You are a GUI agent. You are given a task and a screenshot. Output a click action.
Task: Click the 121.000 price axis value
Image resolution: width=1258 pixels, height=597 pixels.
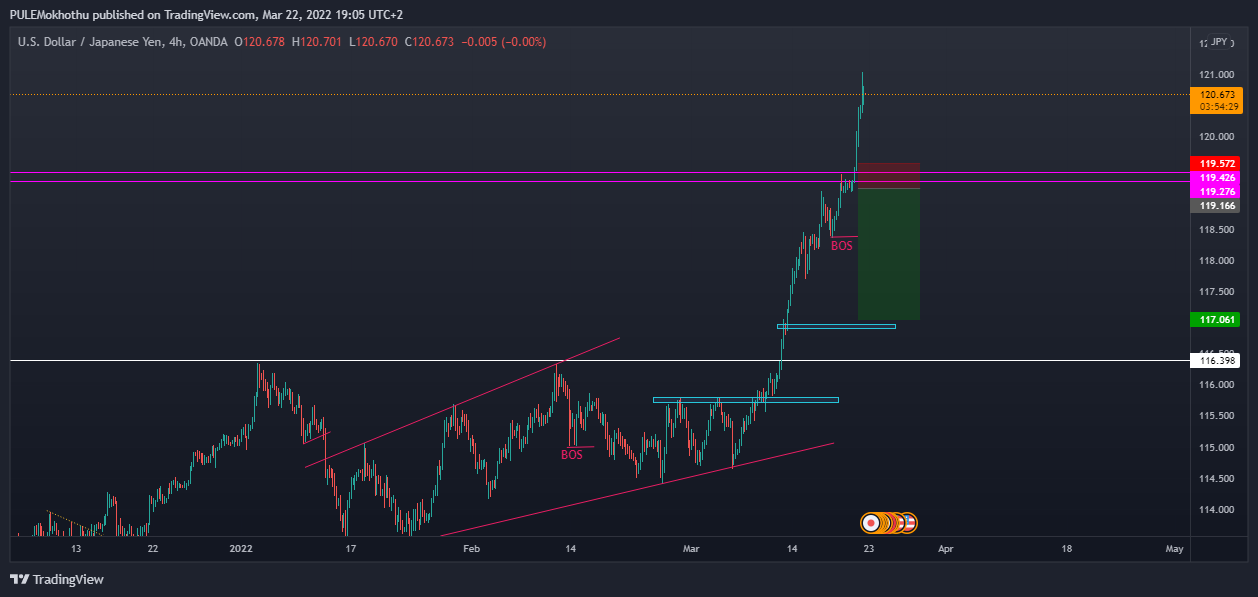(x=1216, y=75)
